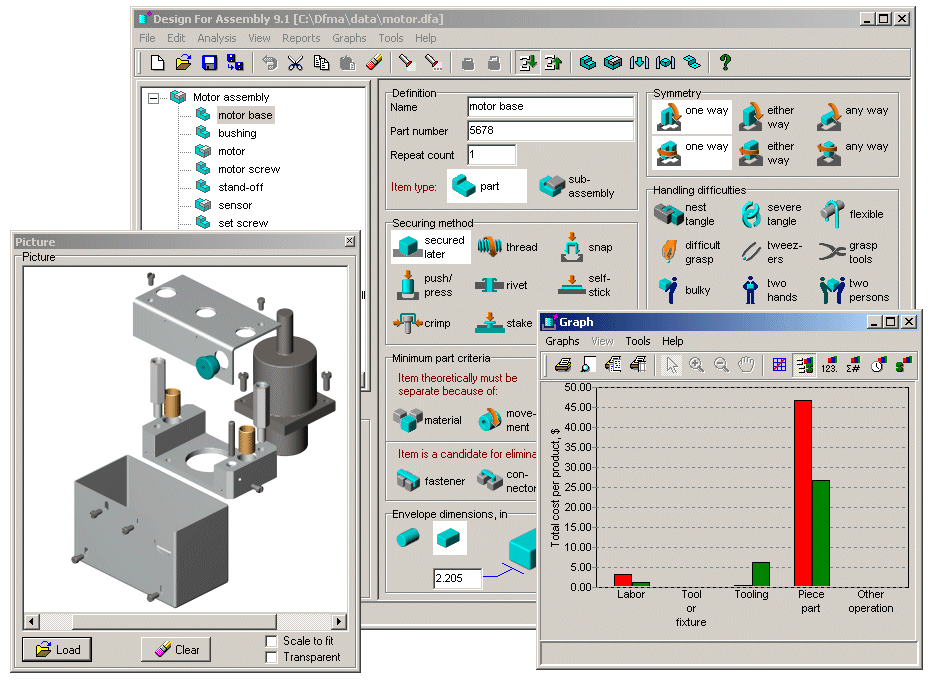
Task: Click the print icon in Graph window
Action: (x=563, y=365)
